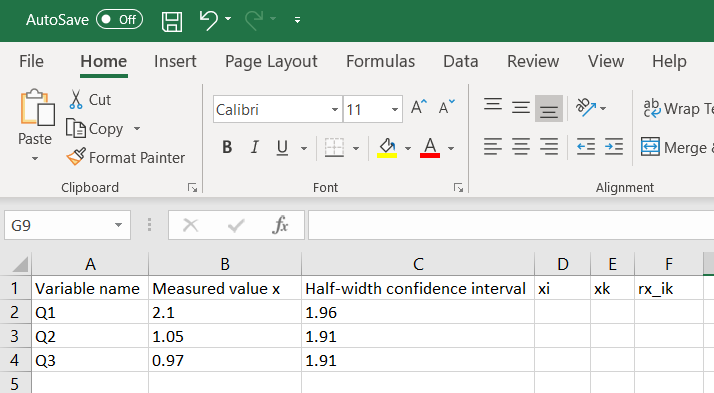This screenshot has height=393, width=714.
Task: Toggle Underline formatting
Action: coord(282,148)
